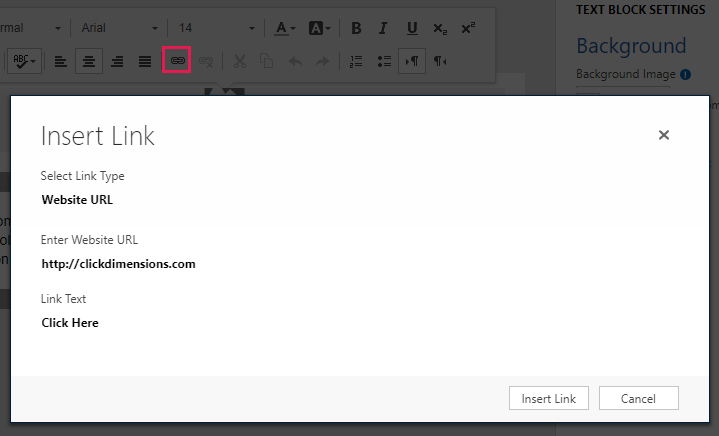Apply subscript formatting

440,28
